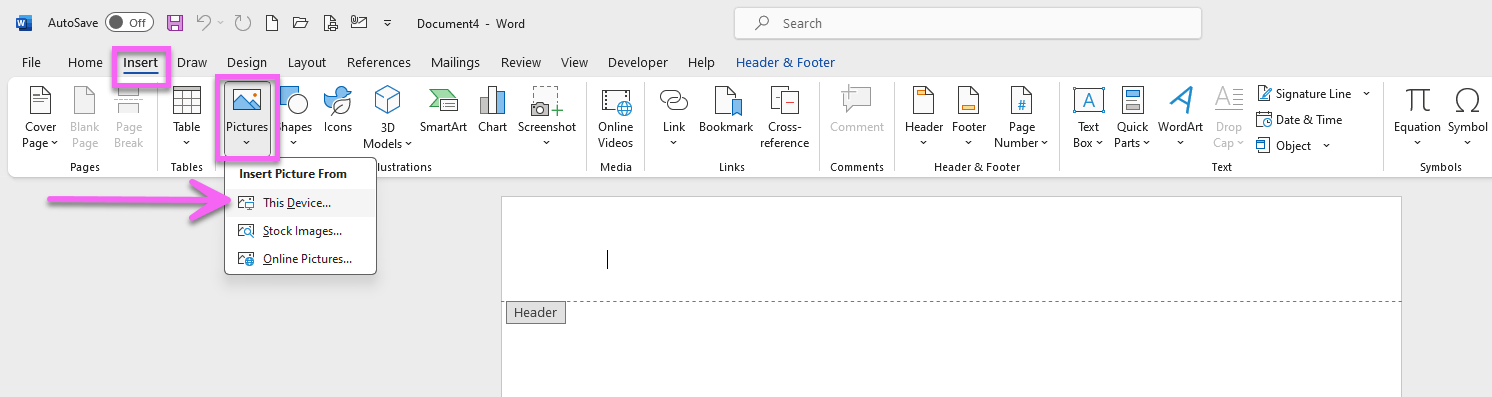Choose Online Pictures... from the menu
This screenshot has height=397, width=1492.
(x=301, y=259)
